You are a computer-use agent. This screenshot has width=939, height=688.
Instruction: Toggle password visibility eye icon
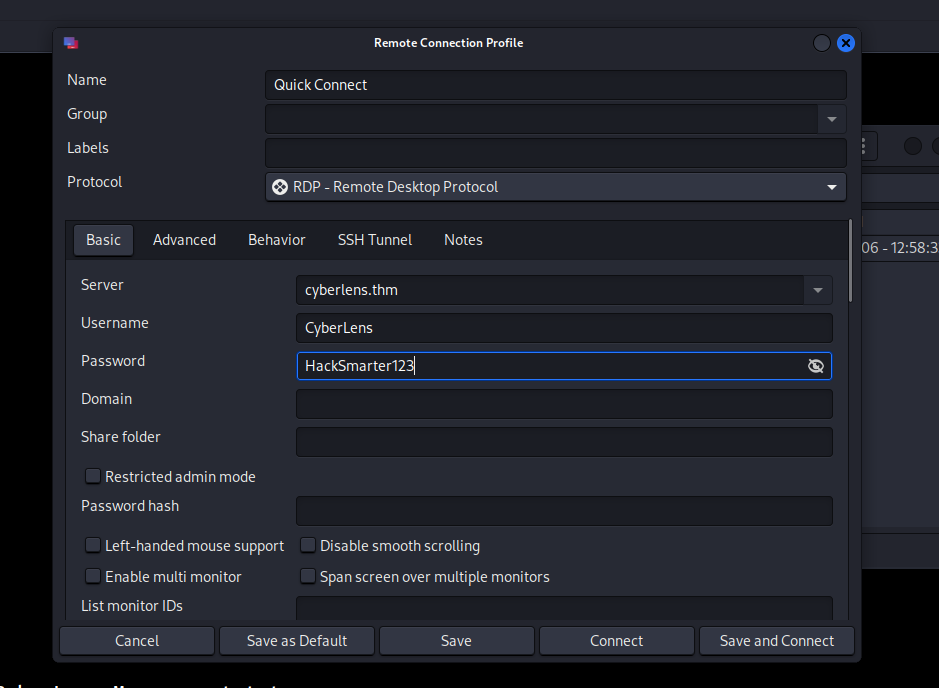[816, 366]
